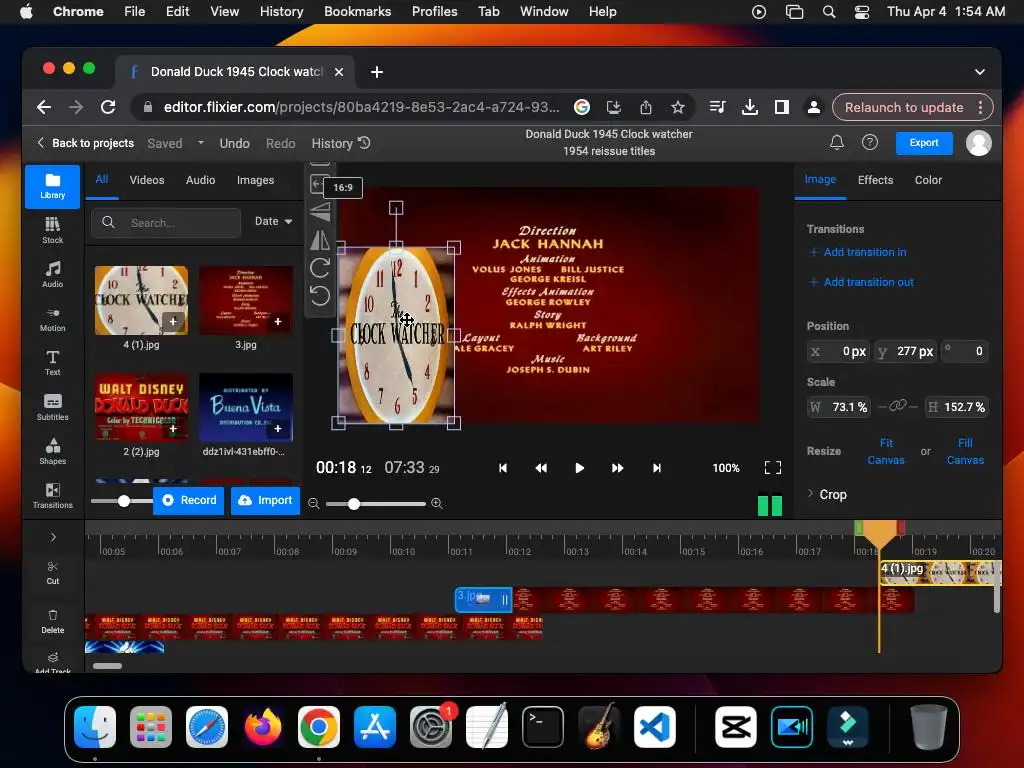Click the scale width field

tap(839, 407)
